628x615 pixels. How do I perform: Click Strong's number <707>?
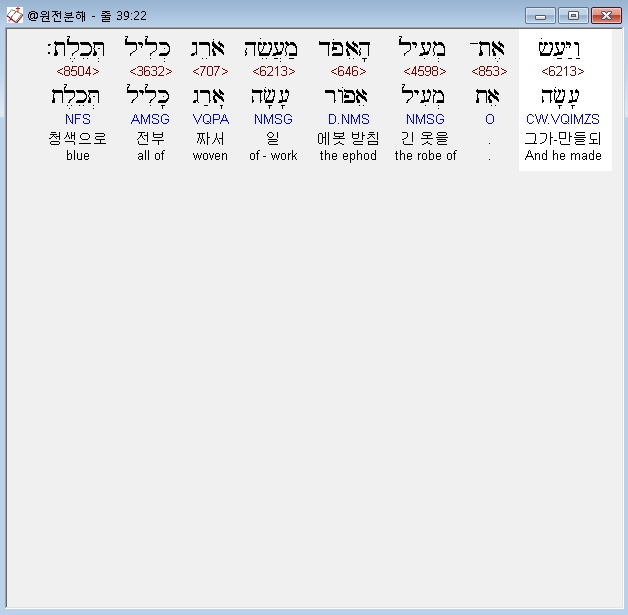(x=210, y=71)
